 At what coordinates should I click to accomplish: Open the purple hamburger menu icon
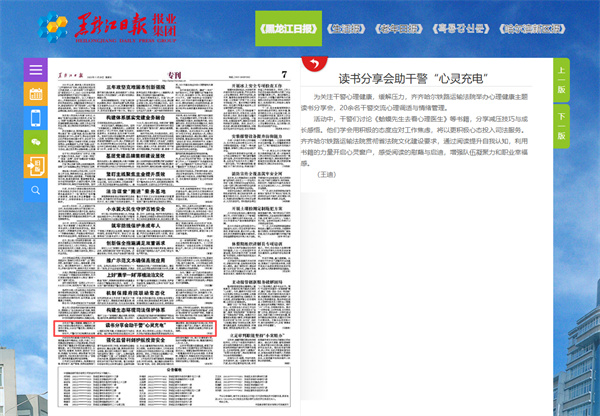(36, 70)
